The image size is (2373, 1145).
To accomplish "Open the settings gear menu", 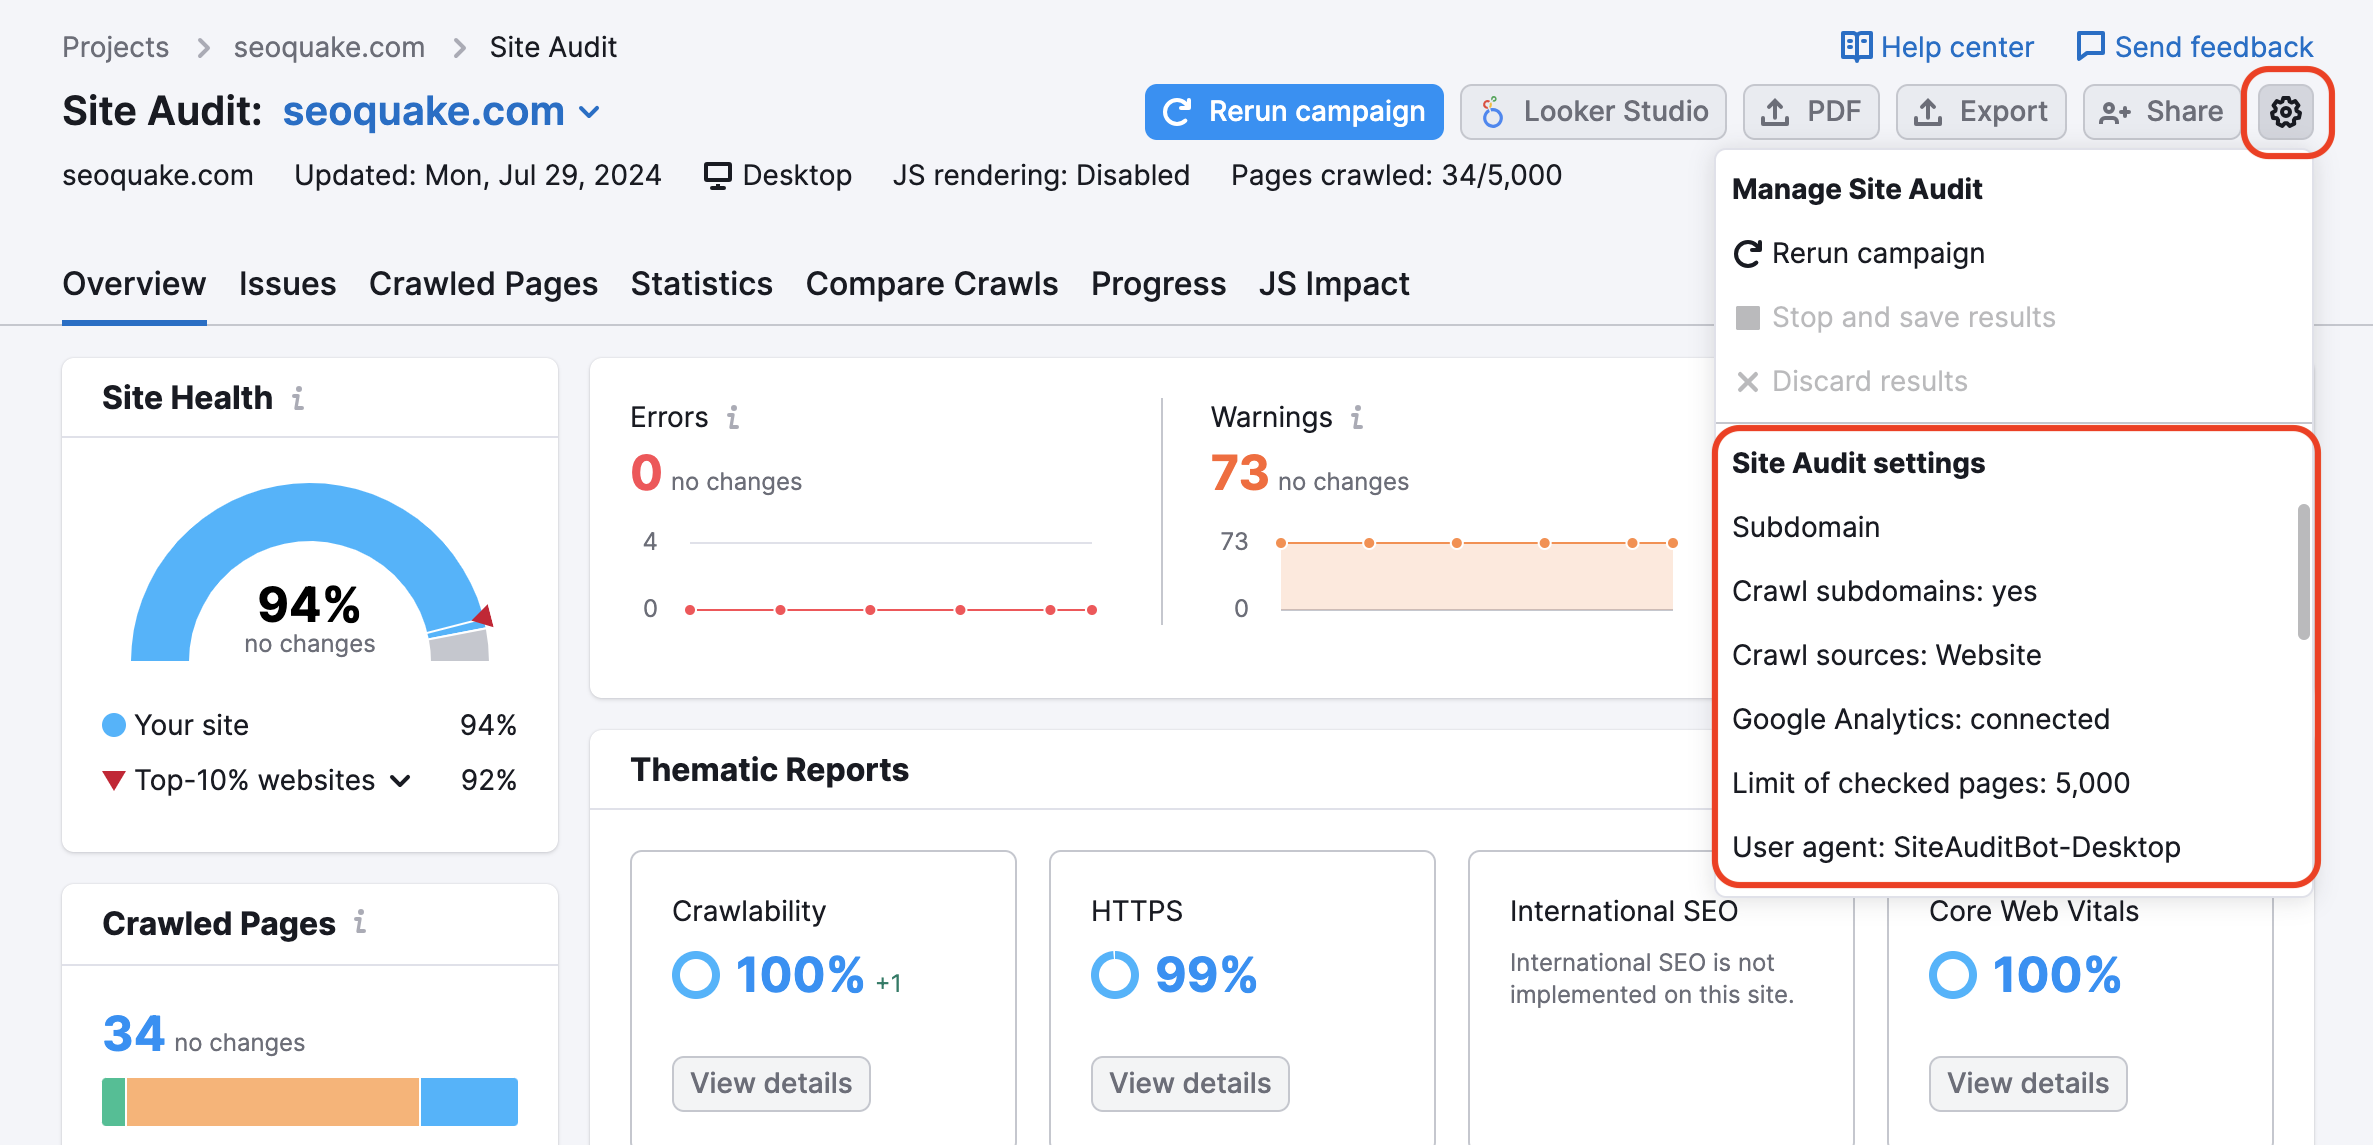I will 2286,112.
